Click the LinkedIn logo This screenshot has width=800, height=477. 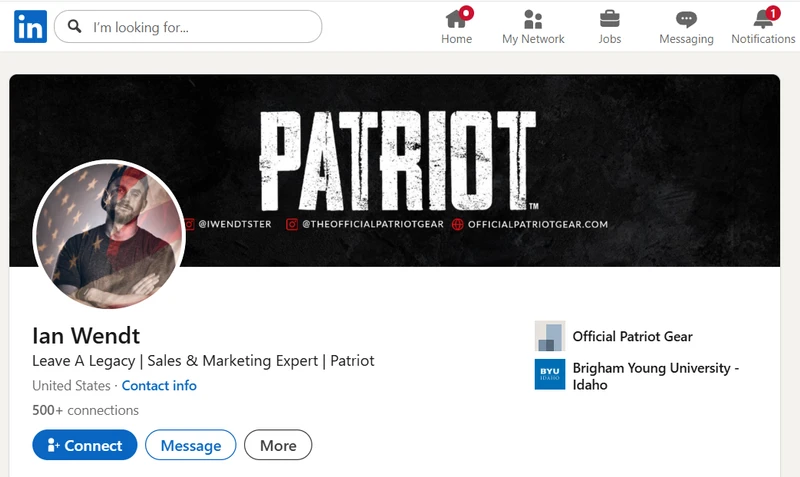coord(31,27)
